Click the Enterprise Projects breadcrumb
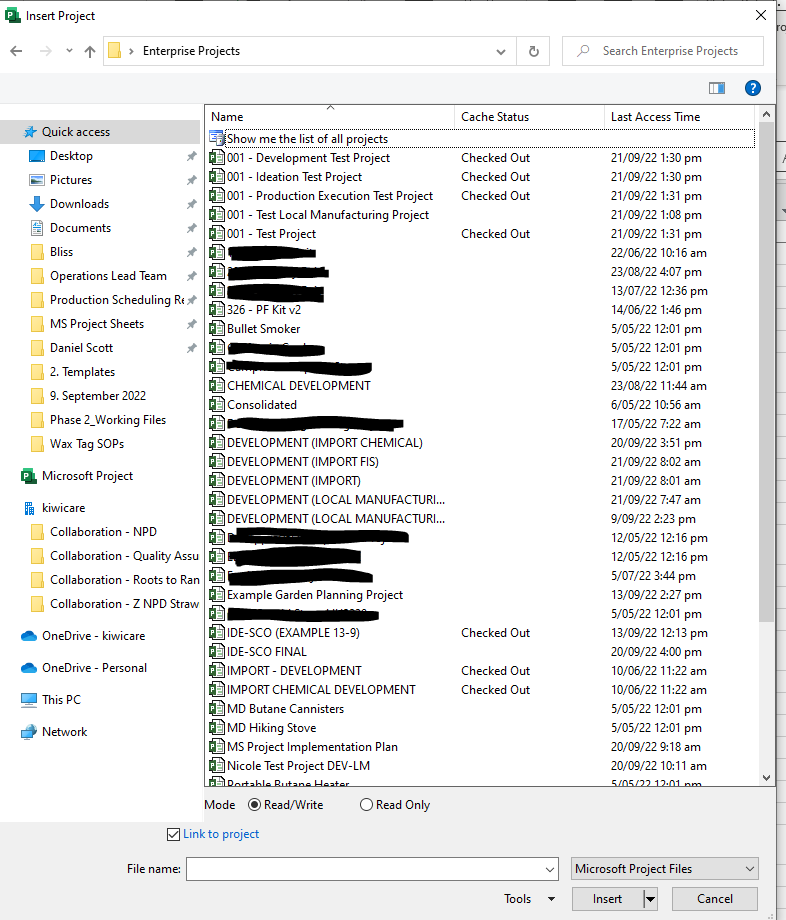The image size is (786, 920). point(191,51)
